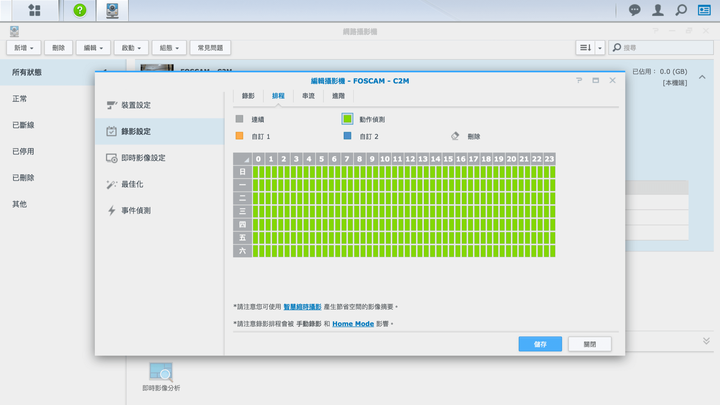720x405 pixels.
Task: Select the IP camera app taskbar icon
Action: click(x=112, y=10)
